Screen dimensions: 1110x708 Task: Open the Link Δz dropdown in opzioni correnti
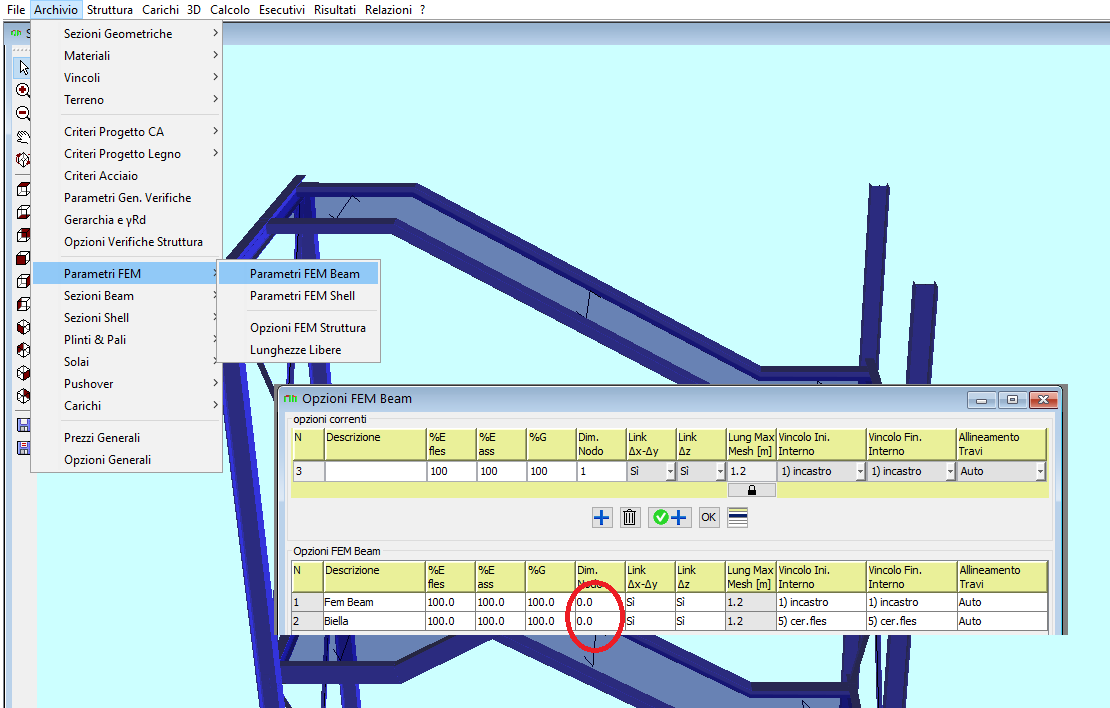[x=720, y=472]
